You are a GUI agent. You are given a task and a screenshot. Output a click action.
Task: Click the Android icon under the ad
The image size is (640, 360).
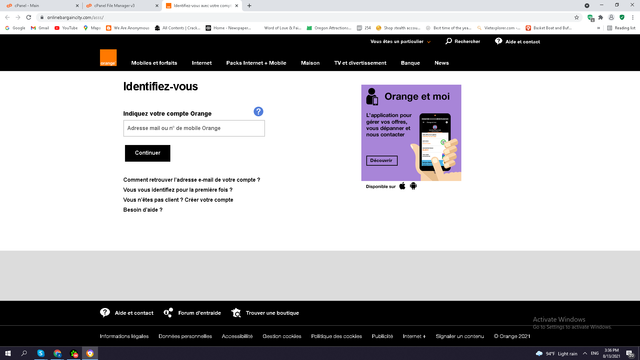click(413, 186)
